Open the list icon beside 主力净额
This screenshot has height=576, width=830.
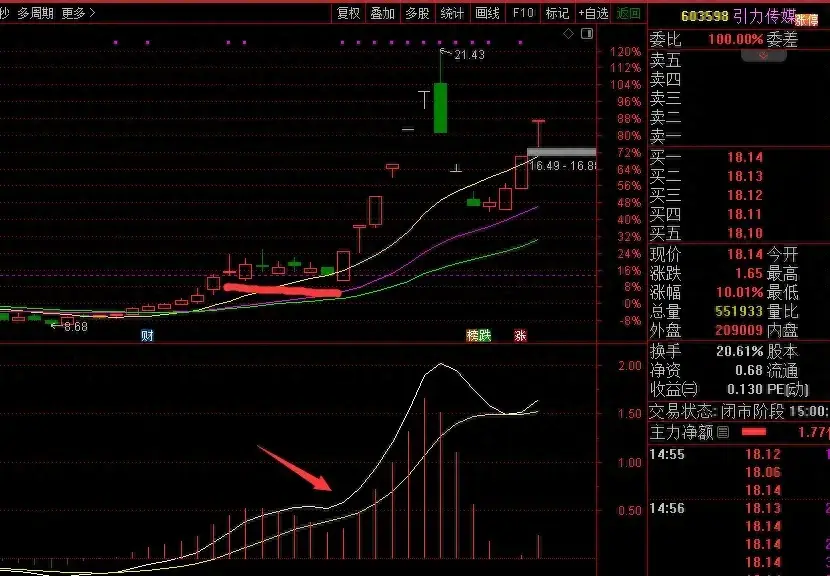tap(723, 433)
